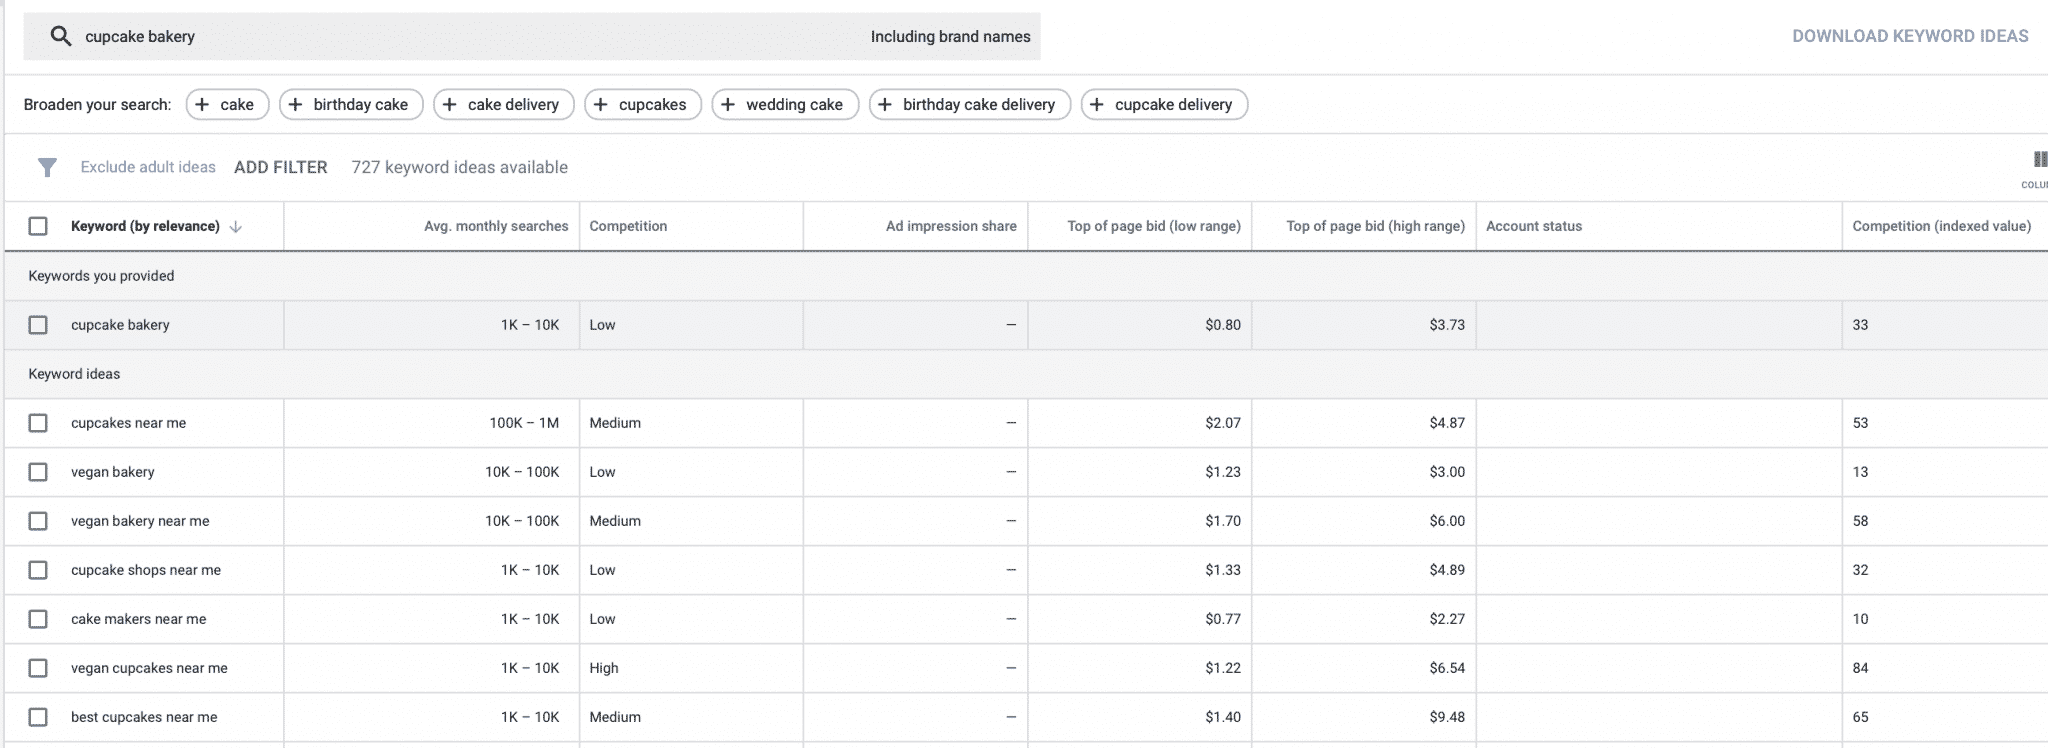This screenshot has height=748, width=2048.
Task: Click DOWNLOAD KEYWORD IDEAS
Action: coord(1910,36)
